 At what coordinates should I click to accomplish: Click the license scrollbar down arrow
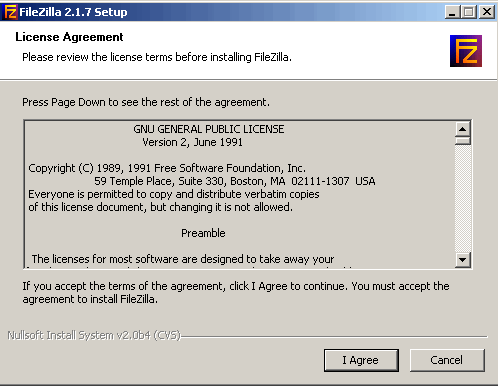point(463,259)
